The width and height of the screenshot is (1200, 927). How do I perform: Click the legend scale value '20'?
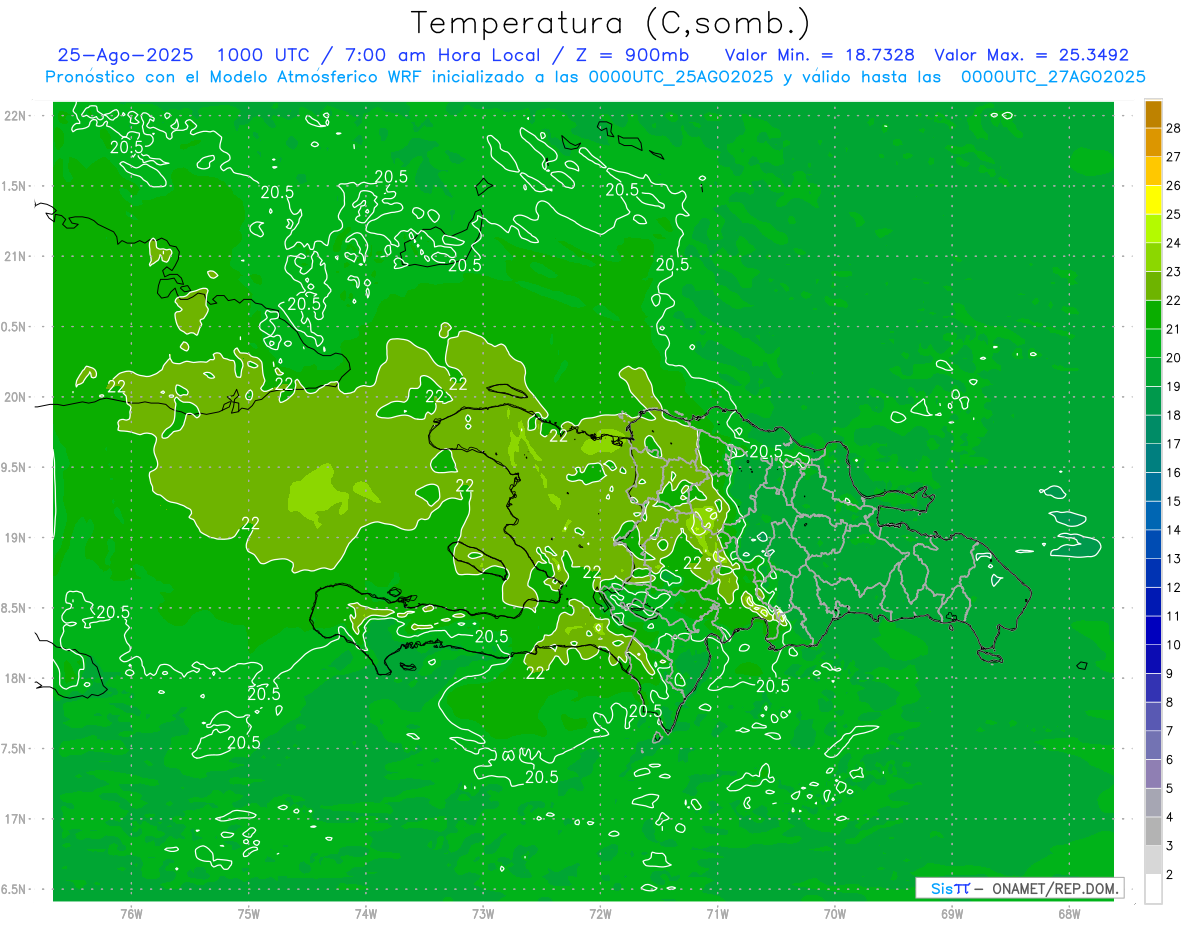point(1175,358)
